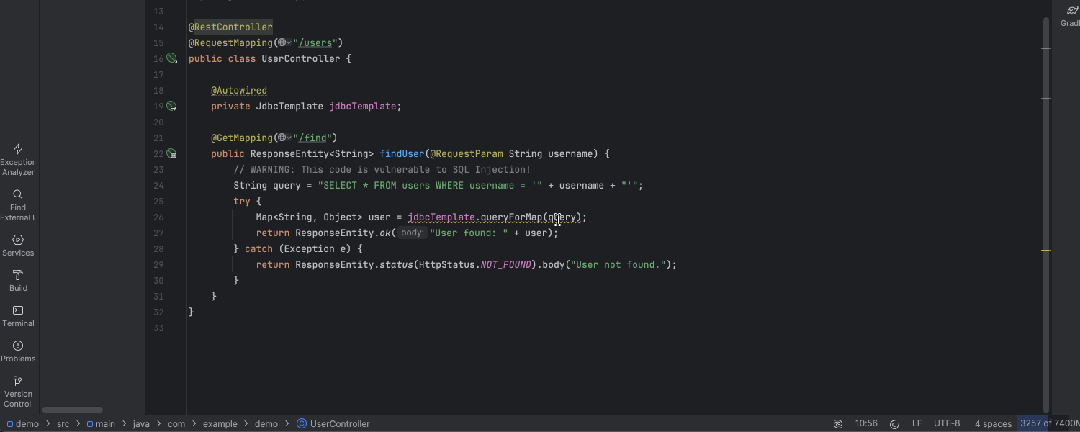Click the com breadcrumb in navigation bar

[175, 424]
